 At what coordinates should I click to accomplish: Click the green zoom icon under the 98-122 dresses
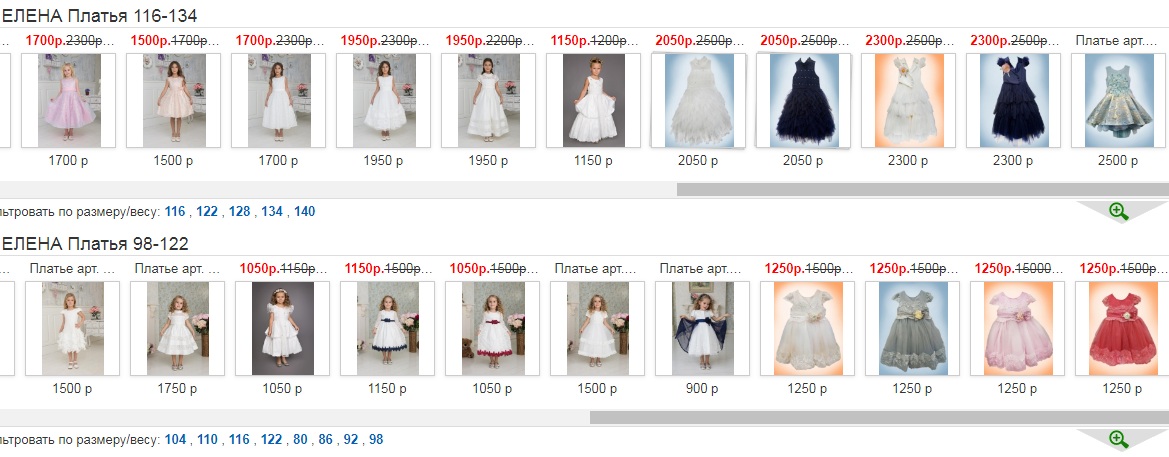tap(1118, 439)
